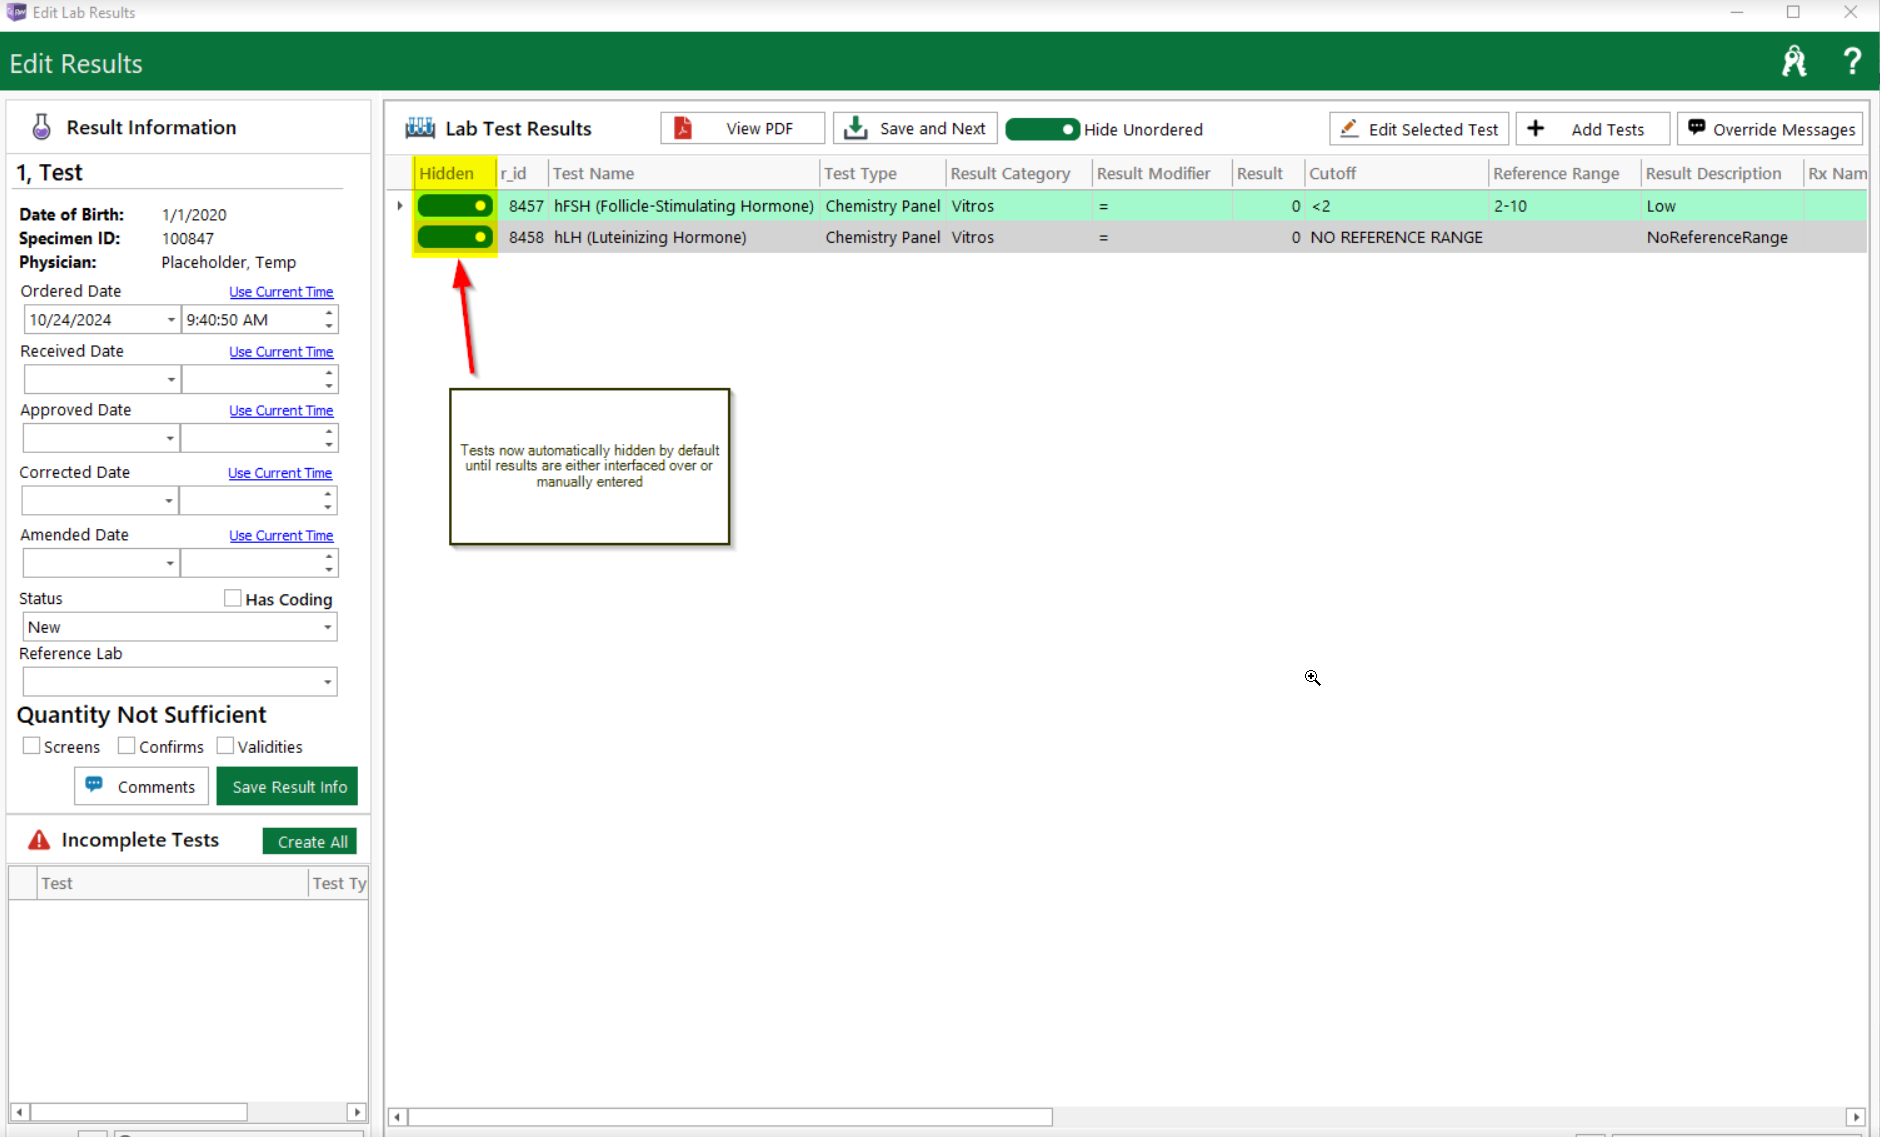Open the Amended Date picker dropdown

170,563
